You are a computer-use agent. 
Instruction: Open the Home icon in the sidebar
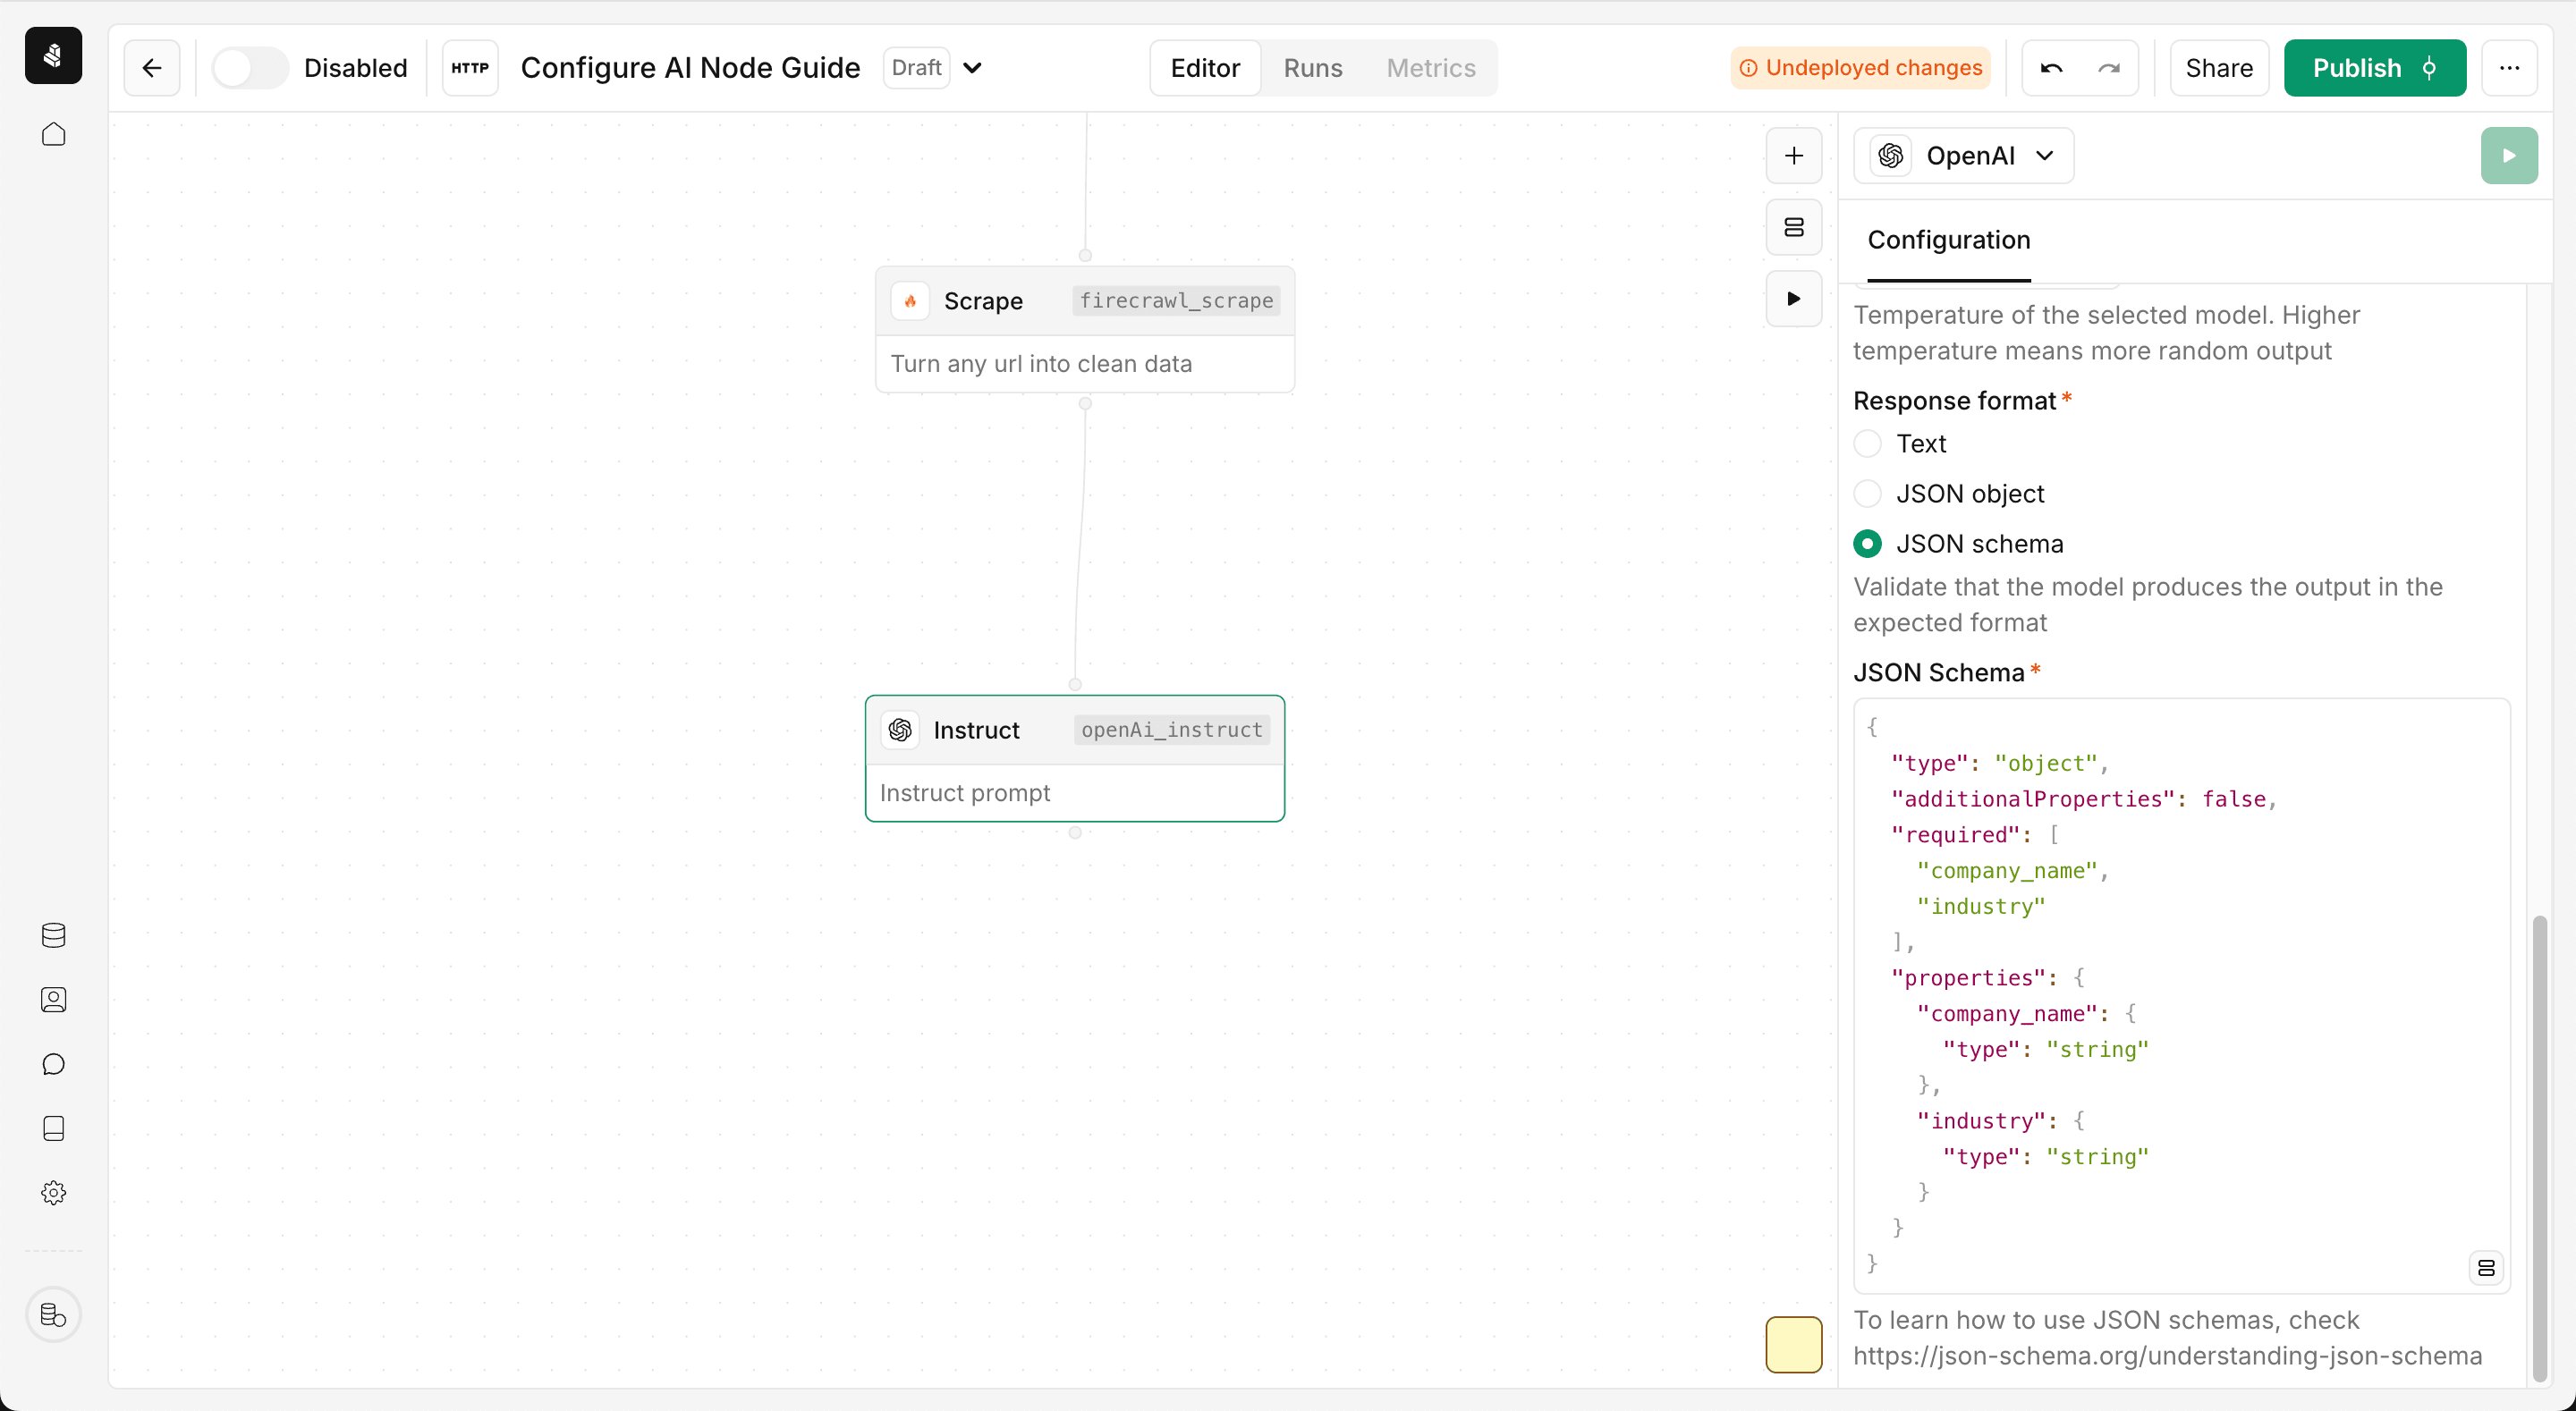coord(53,134)
